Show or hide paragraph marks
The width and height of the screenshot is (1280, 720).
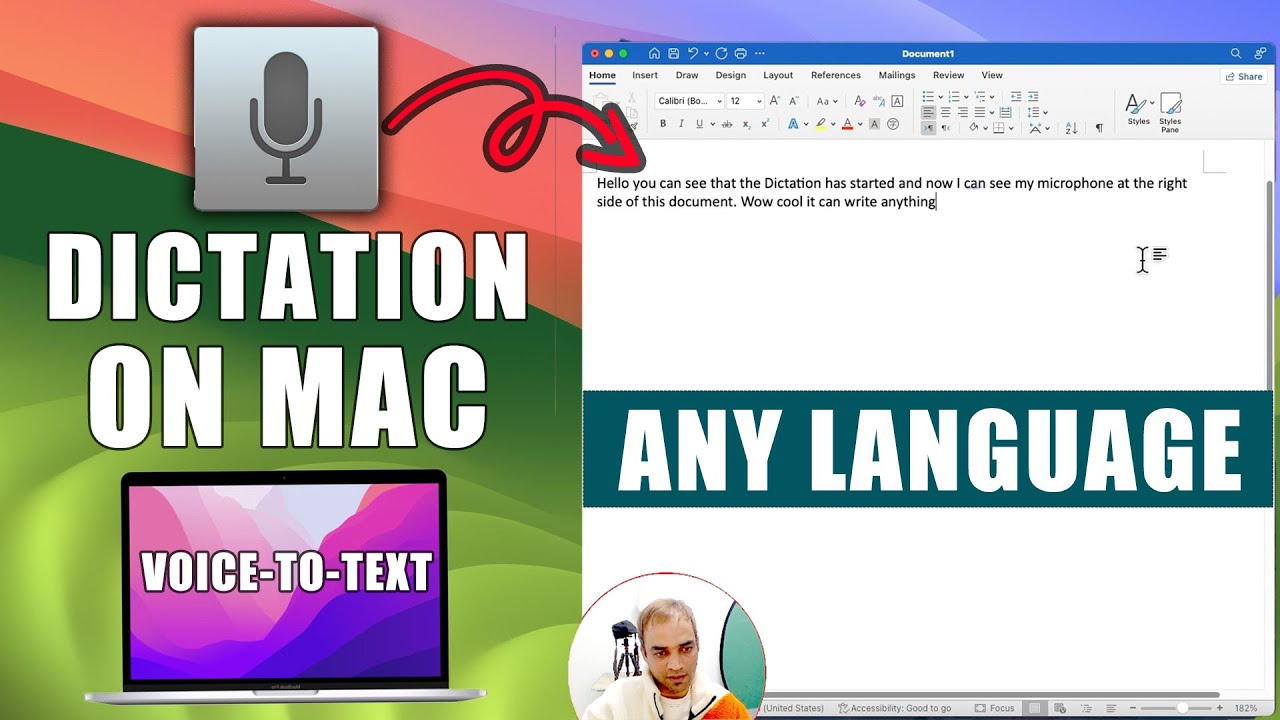pos(1099,128)
